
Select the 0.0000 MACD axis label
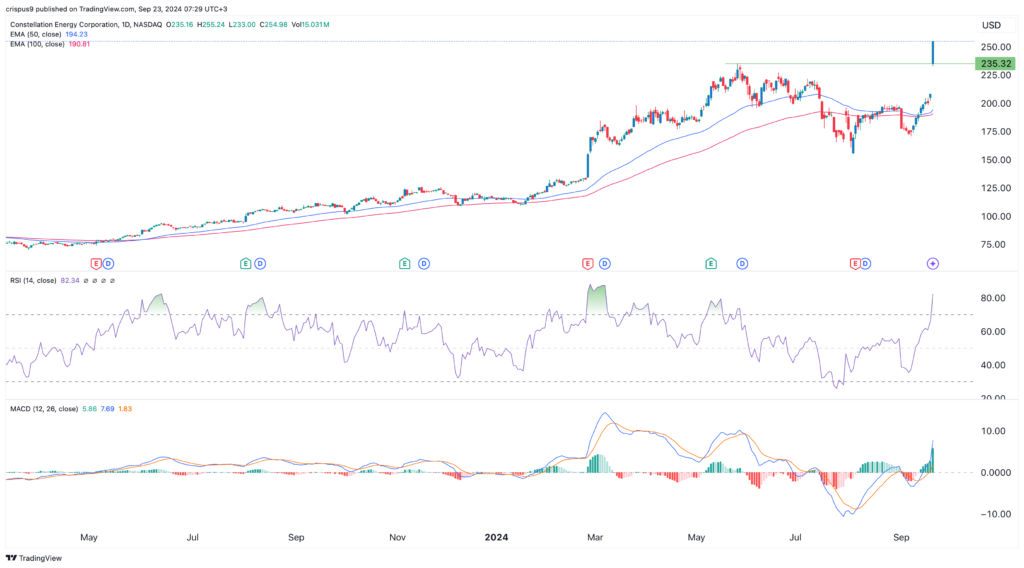[995, 472]
